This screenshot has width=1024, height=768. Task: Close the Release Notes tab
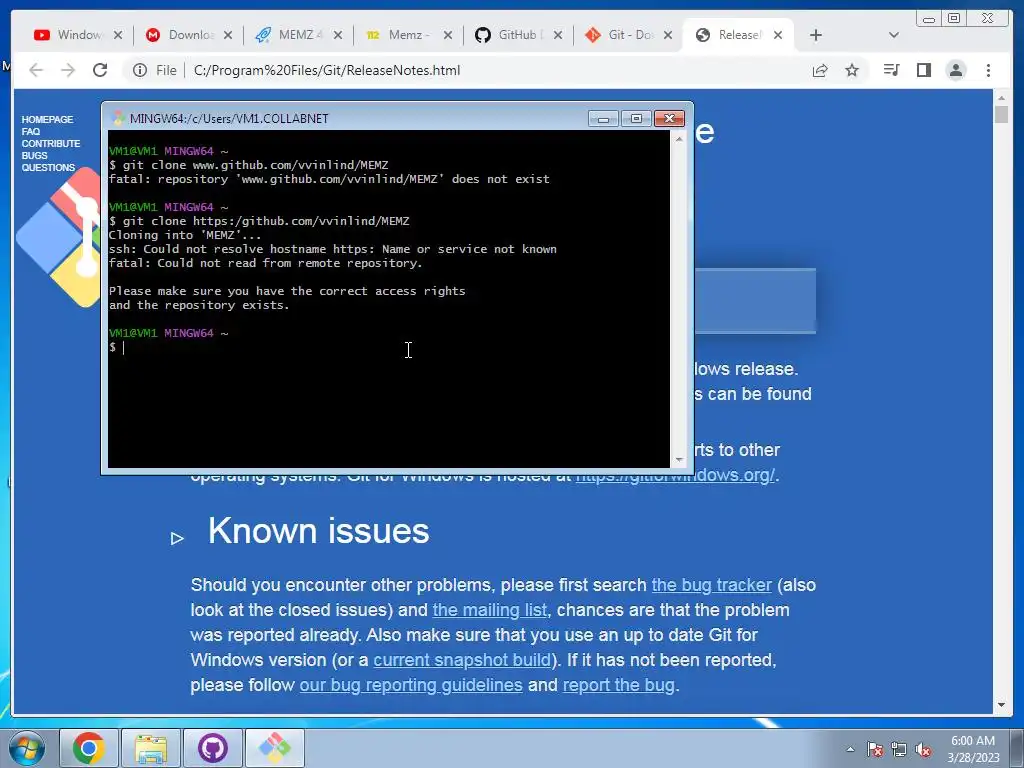(778, 35)
